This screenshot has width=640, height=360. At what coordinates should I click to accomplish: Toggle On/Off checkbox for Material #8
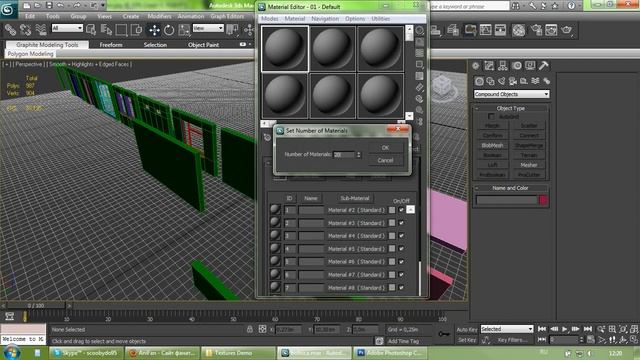tap(401, 288)
